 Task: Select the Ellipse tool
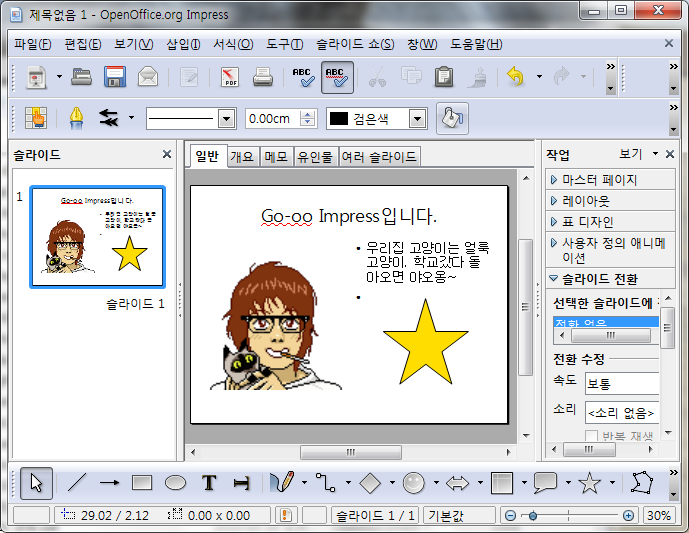point(175,483)
